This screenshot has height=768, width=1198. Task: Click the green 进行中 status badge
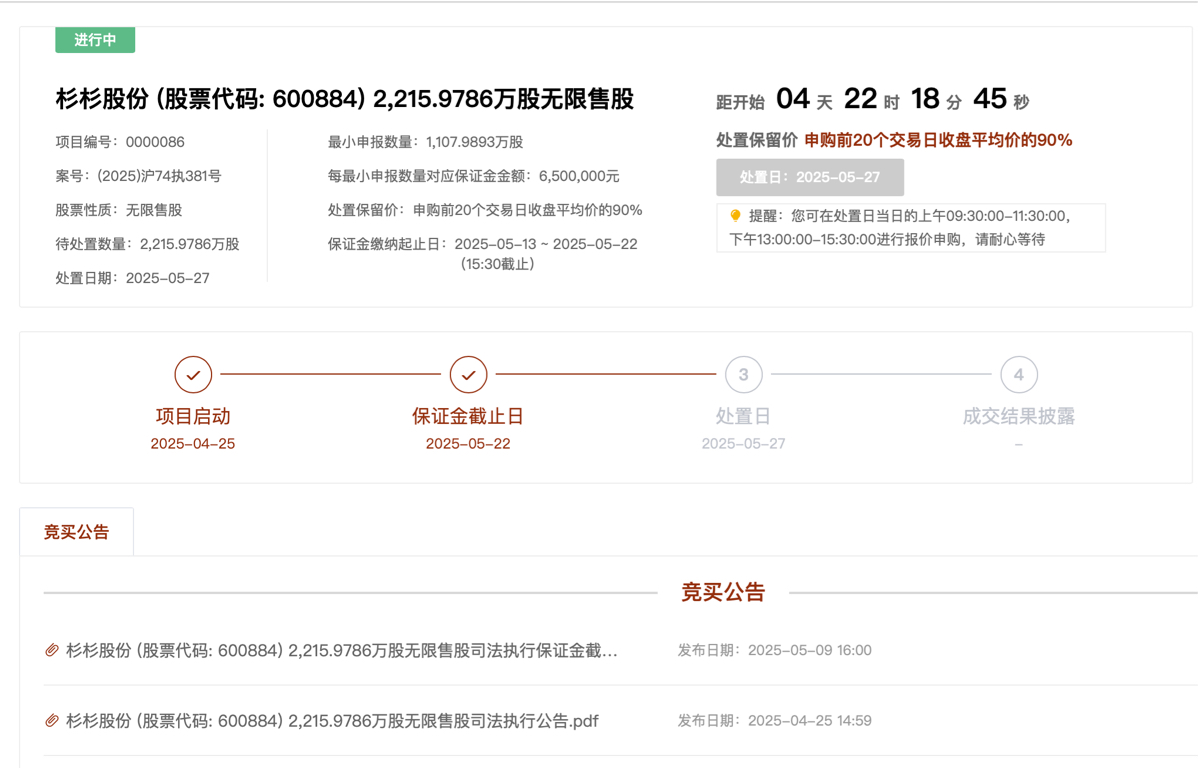coord(95,40)
